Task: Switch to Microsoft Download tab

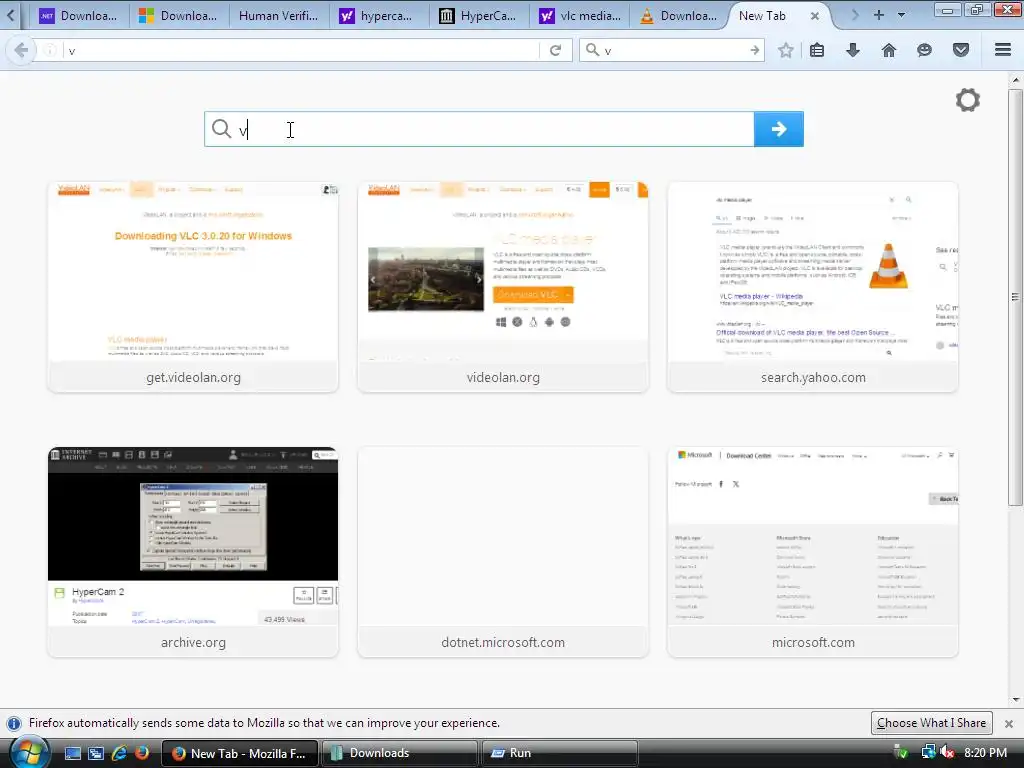Action: tap(179, 16)
